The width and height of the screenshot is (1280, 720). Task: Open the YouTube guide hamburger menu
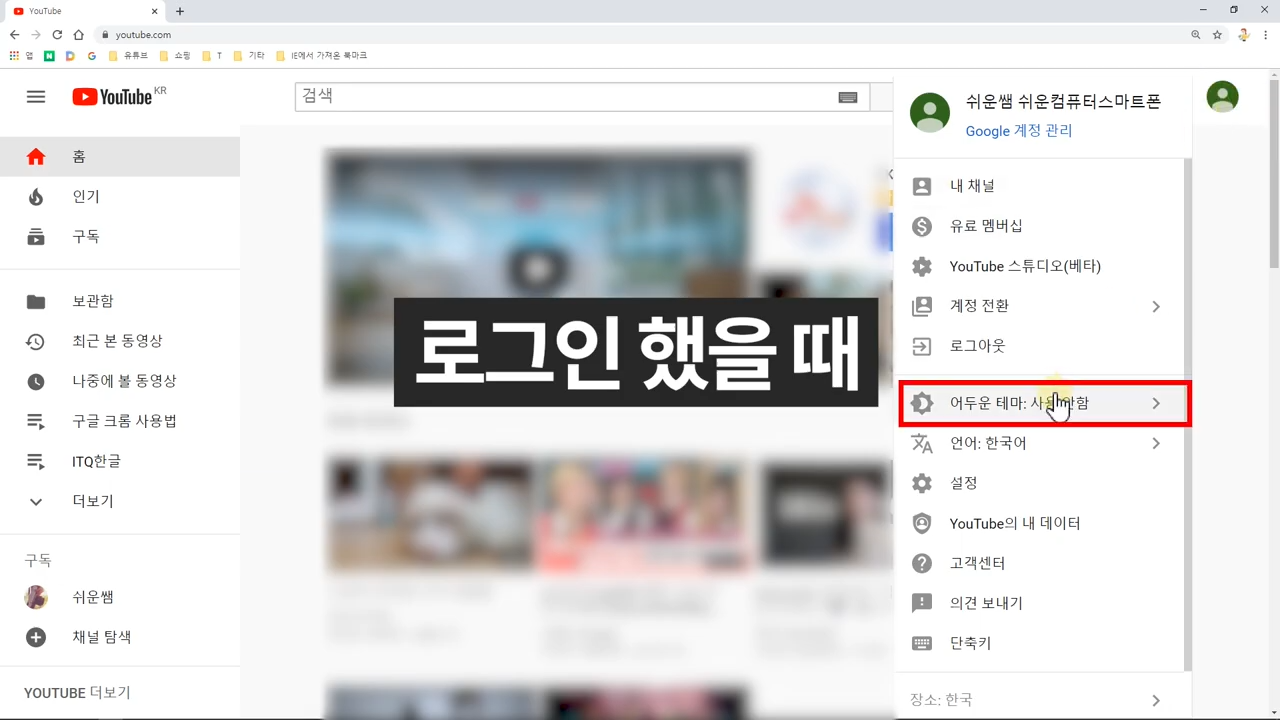(36, 97)
